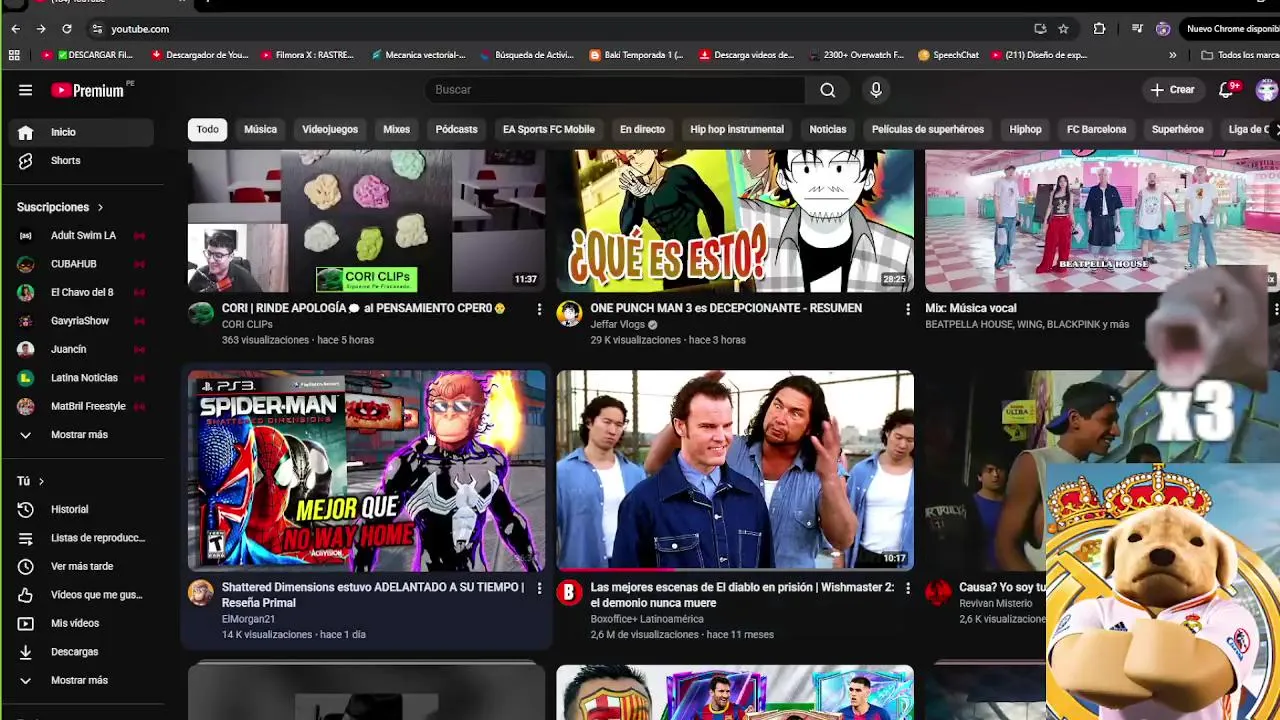Play the Wishmaster 2 video thumbnail
Screen dimensions: 1280x720
pyautogui.click(x=735, y=470)
